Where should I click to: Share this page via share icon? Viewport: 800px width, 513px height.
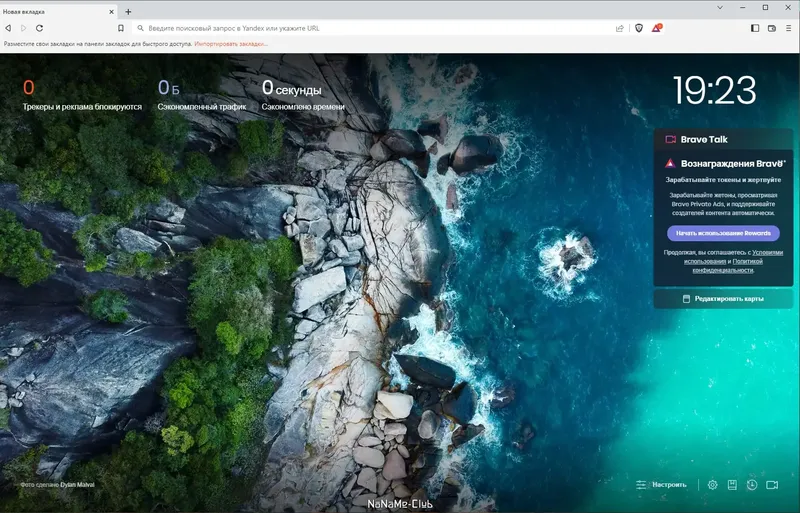(x=619, y=28)
